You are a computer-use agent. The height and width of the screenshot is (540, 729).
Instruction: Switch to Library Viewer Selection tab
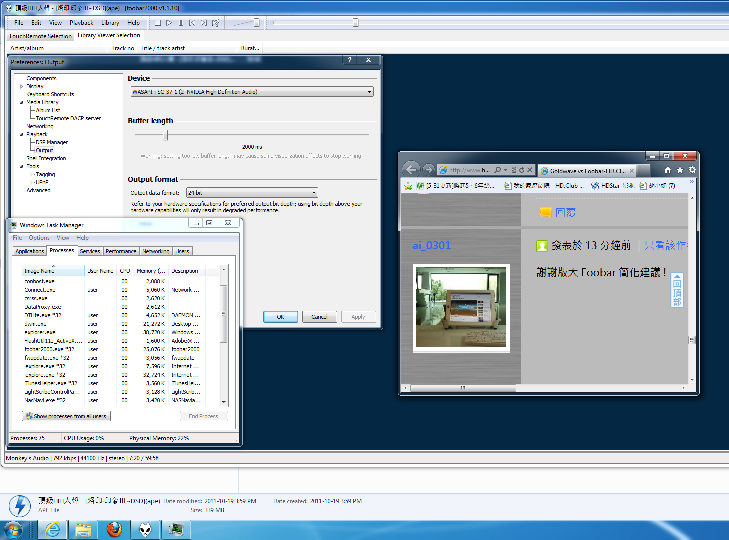pos(109,35)
